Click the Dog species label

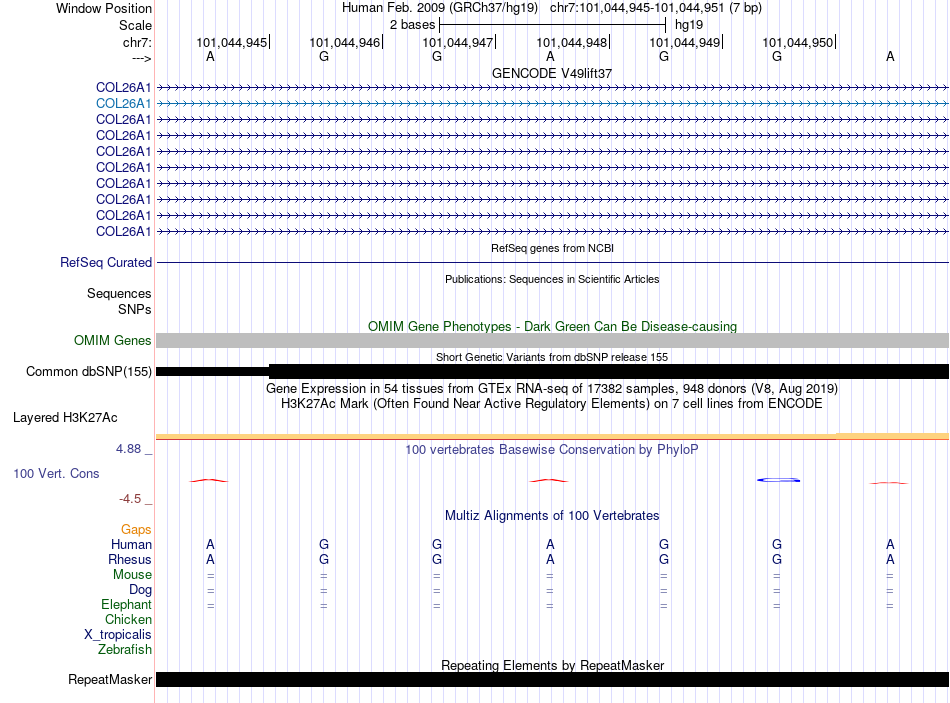coord(140,590)
